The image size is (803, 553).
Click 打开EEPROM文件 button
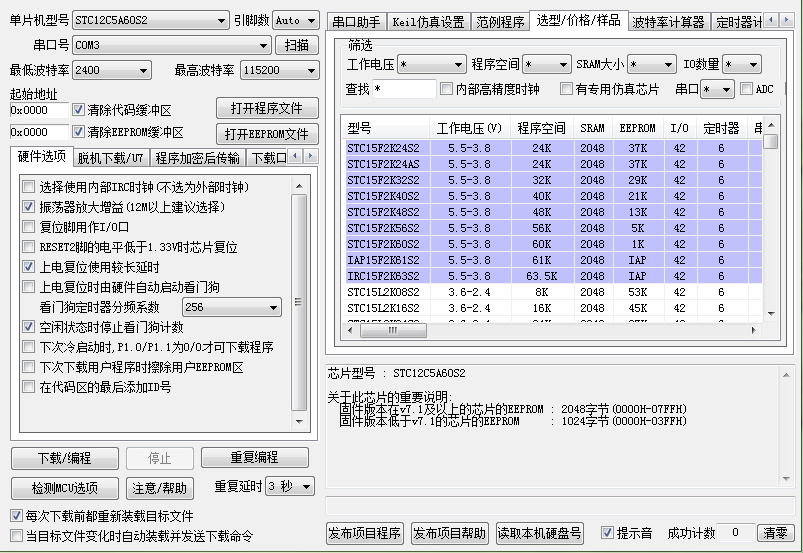[x=267, y=134]
